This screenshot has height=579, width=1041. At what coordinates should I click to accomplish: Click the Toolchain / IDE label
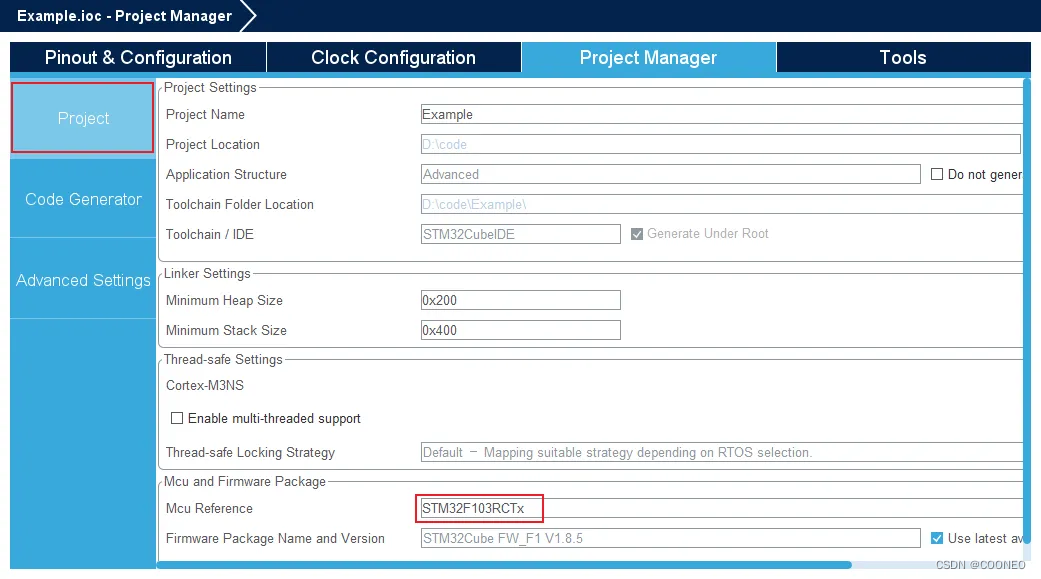(x=210, y=234)
